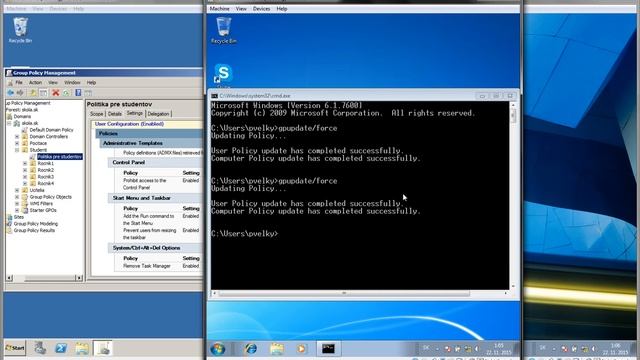Click the Show/Hide console tree toolbar icon
This screenshot has width=640, height=360.
tap(43, 93)
